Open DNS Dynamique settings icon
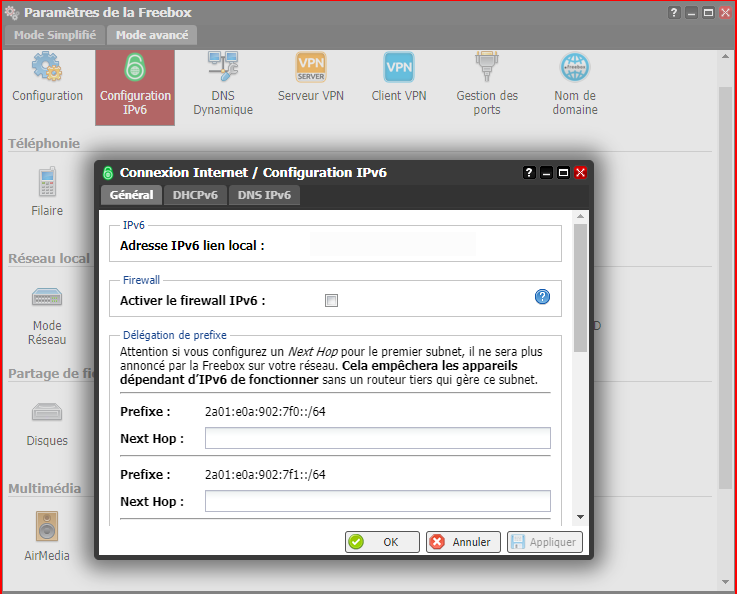Viewport: 737px width, 594px height. tap(223, 67)
